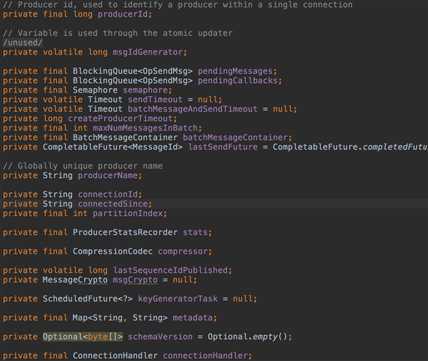Click the 'Globally unique producer name' comment
The height and width of the screenshot is (361, 428).
83,166
